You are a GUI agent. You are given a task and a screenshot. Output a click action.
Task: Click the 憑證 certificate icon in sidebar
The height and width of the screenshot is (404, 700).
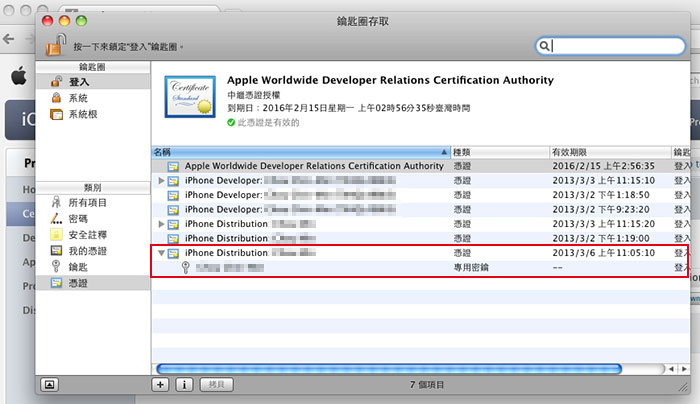click(x=56, y=283)
